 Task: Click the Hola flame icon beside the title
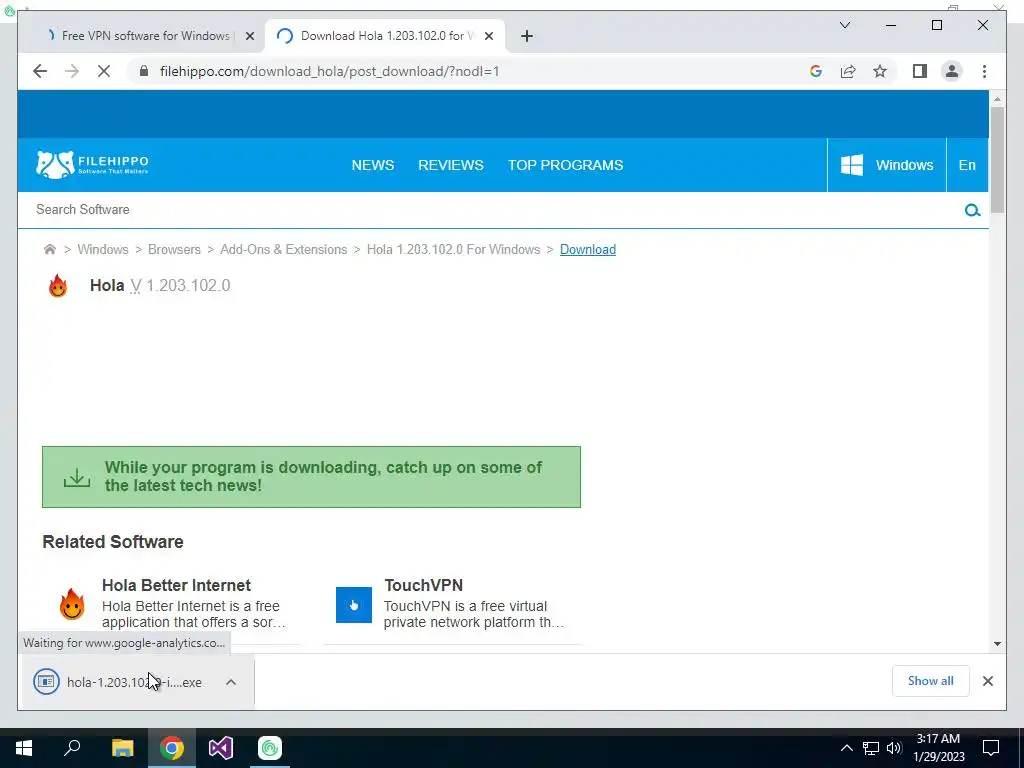58,286
